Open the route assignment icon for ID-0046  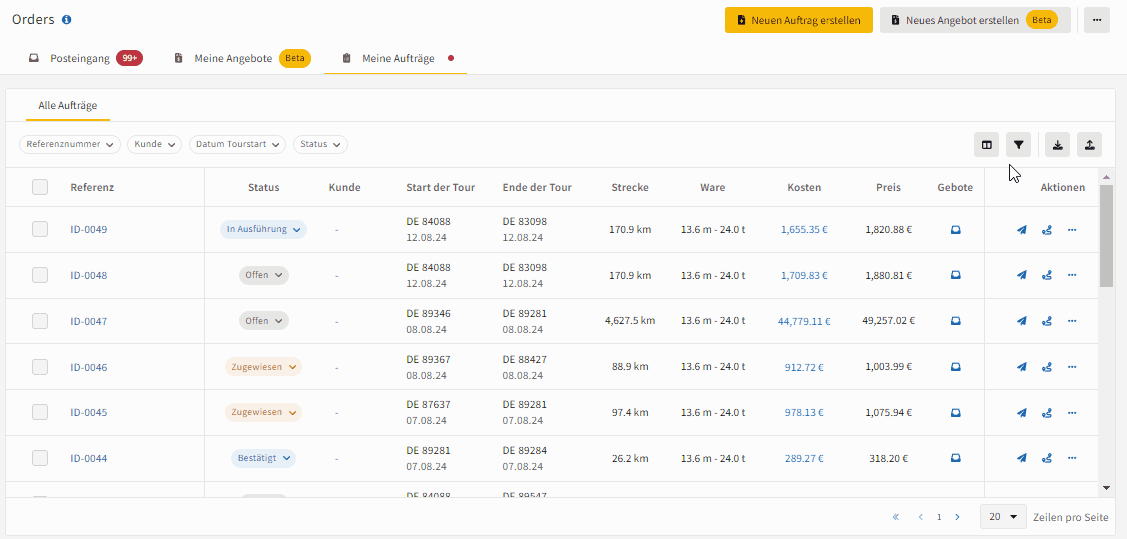coord(1047,367)
